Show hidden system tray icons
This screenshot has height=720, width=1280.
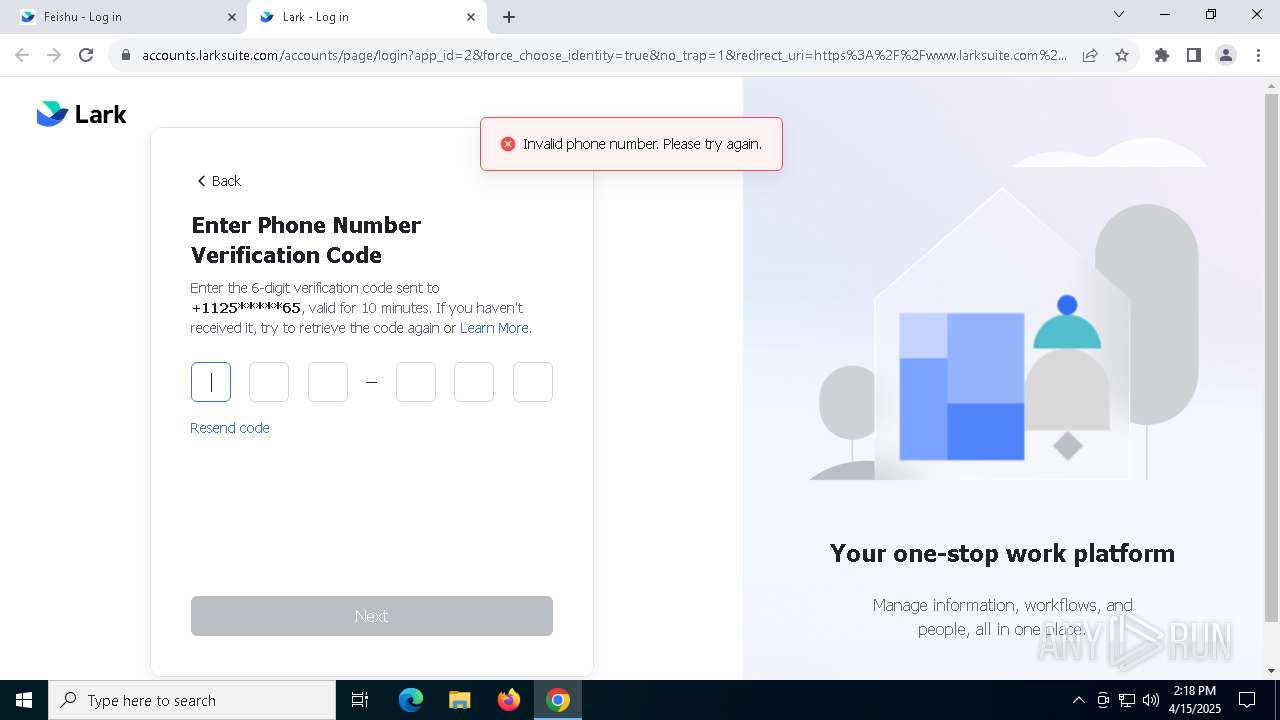1078,700
